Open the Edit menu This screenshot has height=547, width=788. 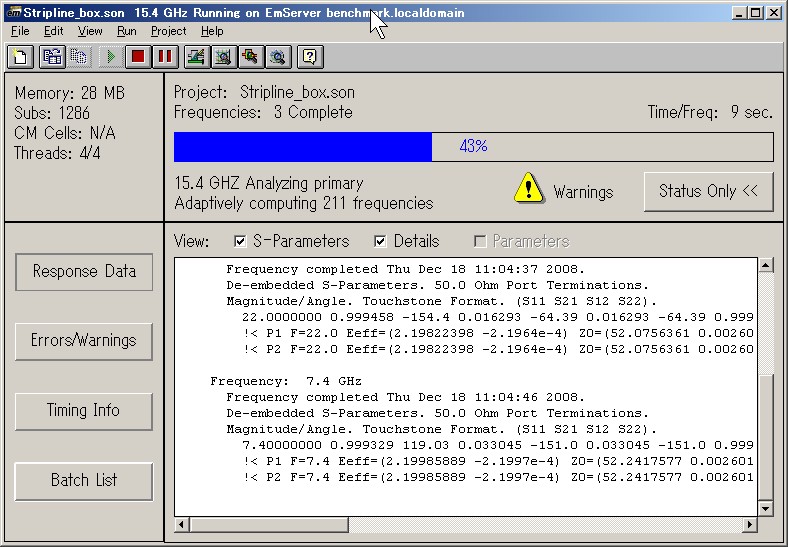[53, 31]
